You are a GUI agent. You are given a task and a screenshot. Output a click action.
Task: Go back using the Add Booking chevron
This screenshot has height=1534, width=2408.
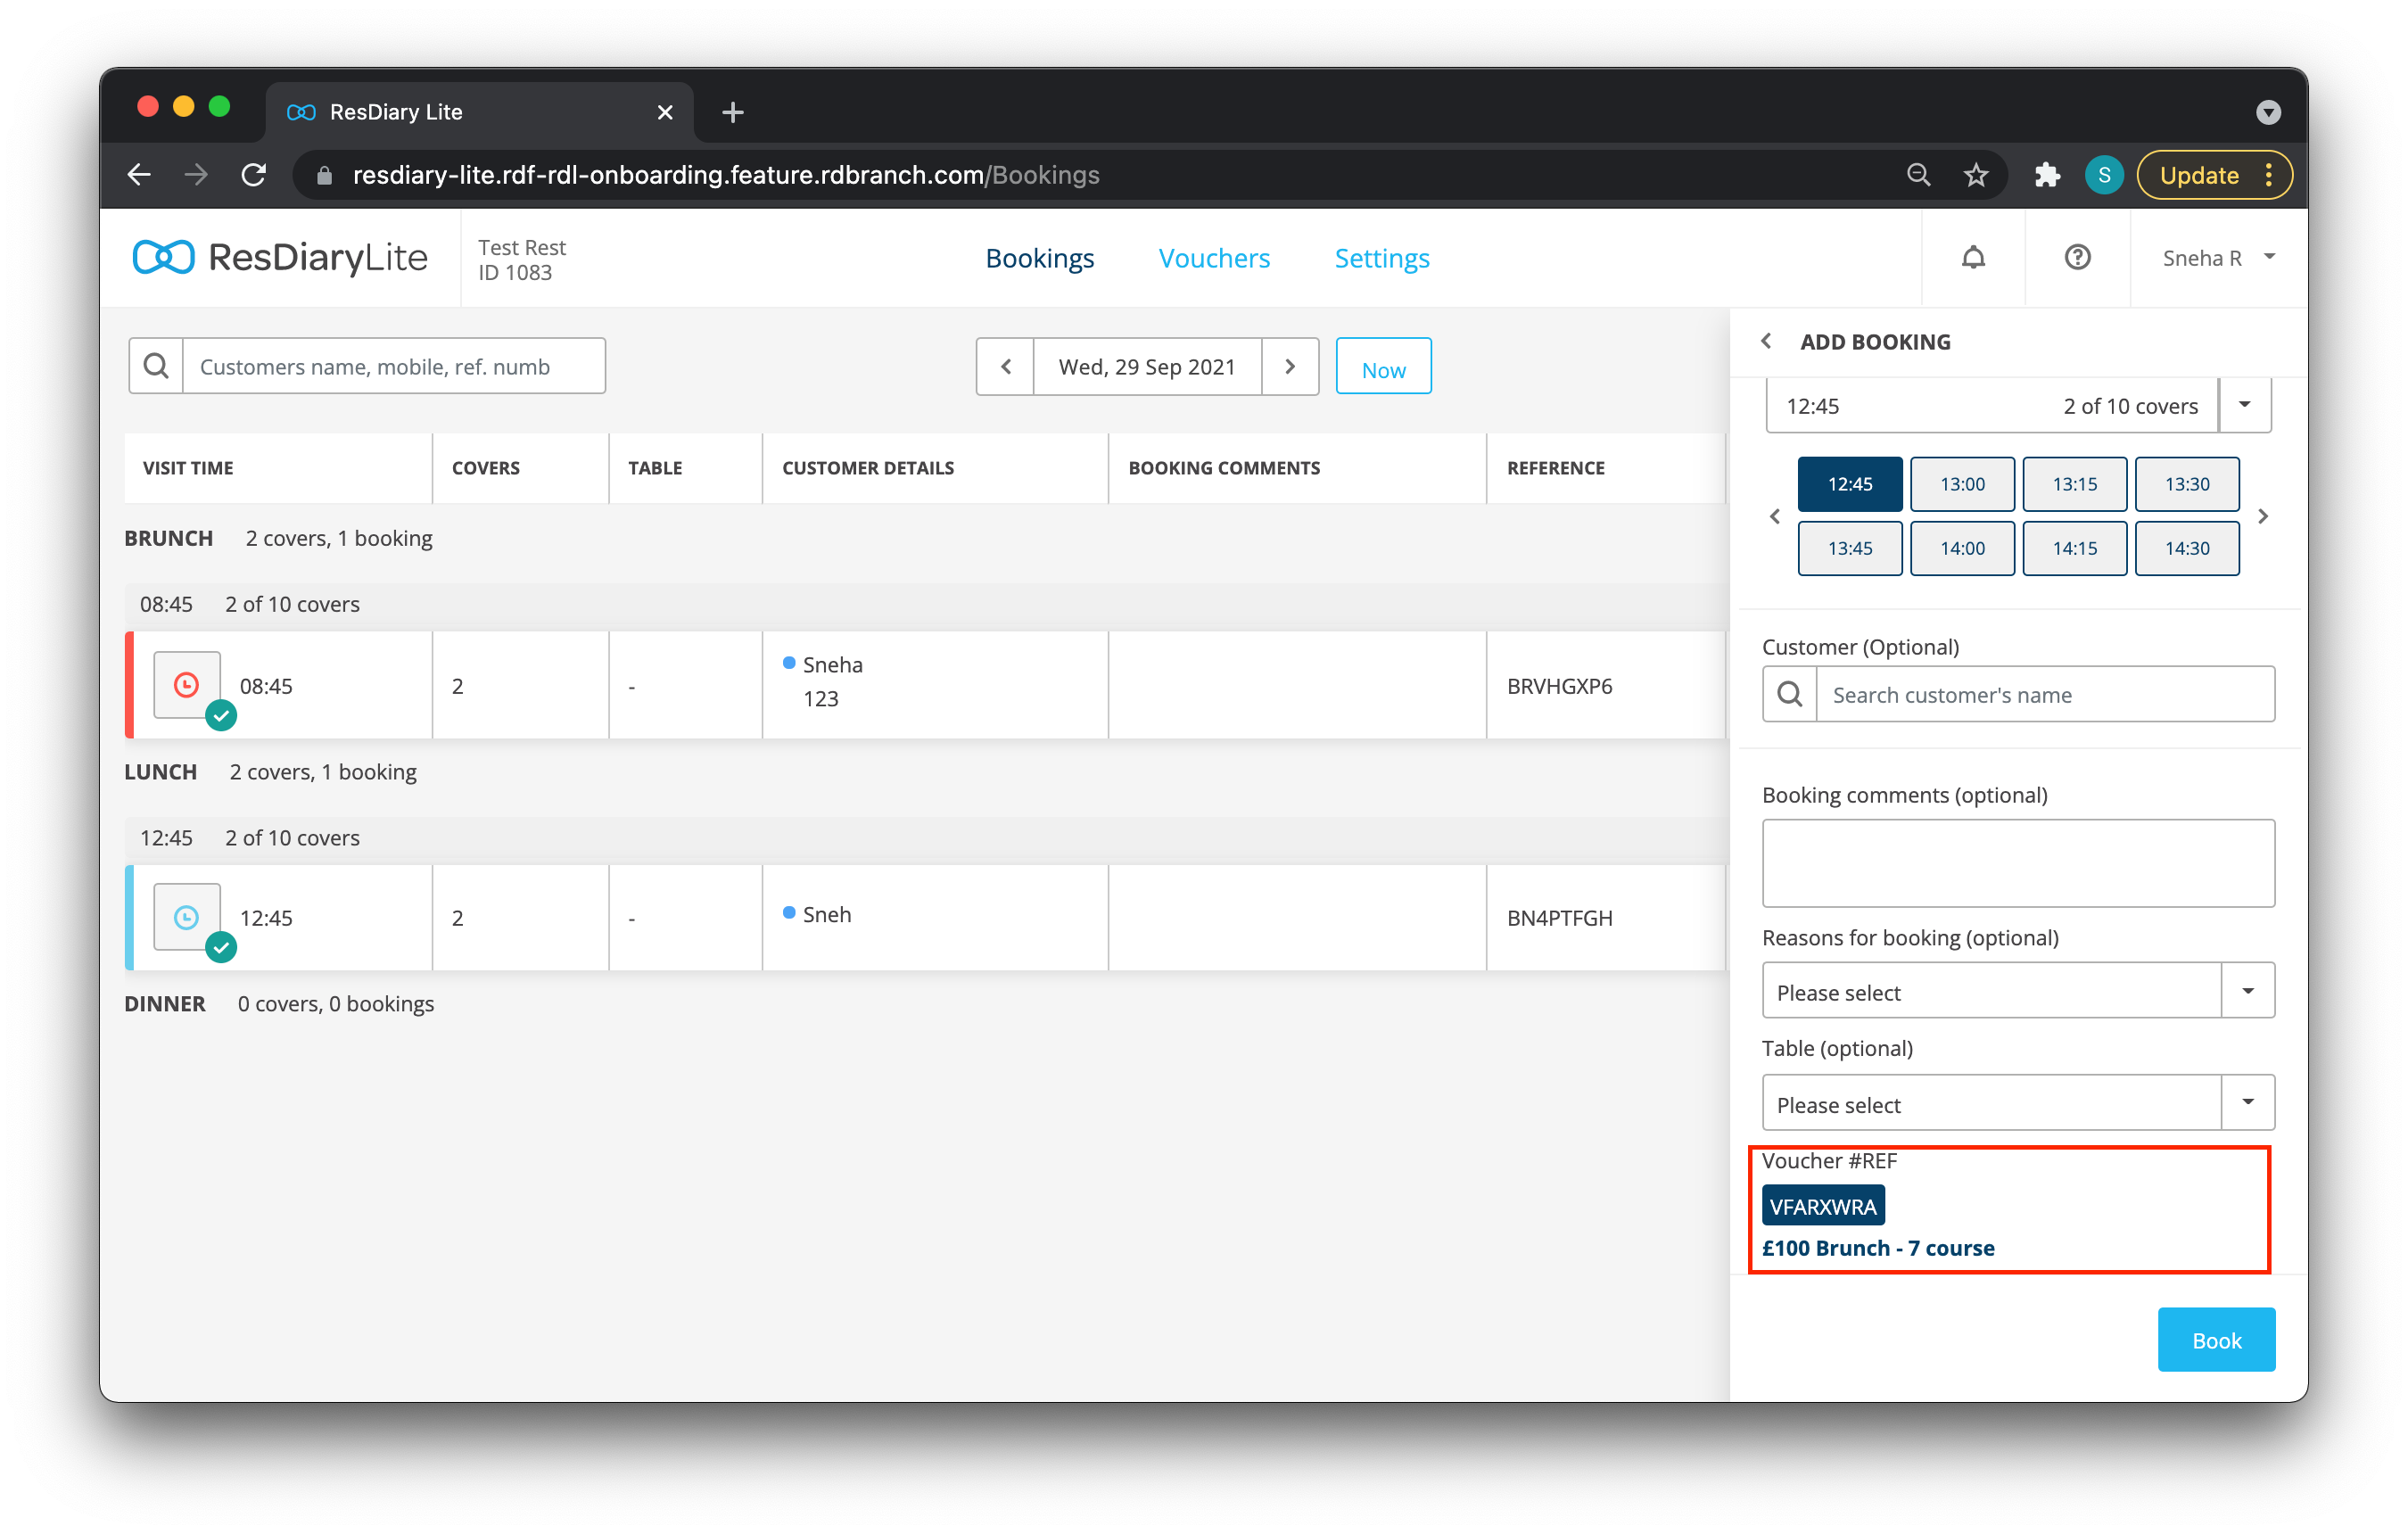(x=1767, y=341)
